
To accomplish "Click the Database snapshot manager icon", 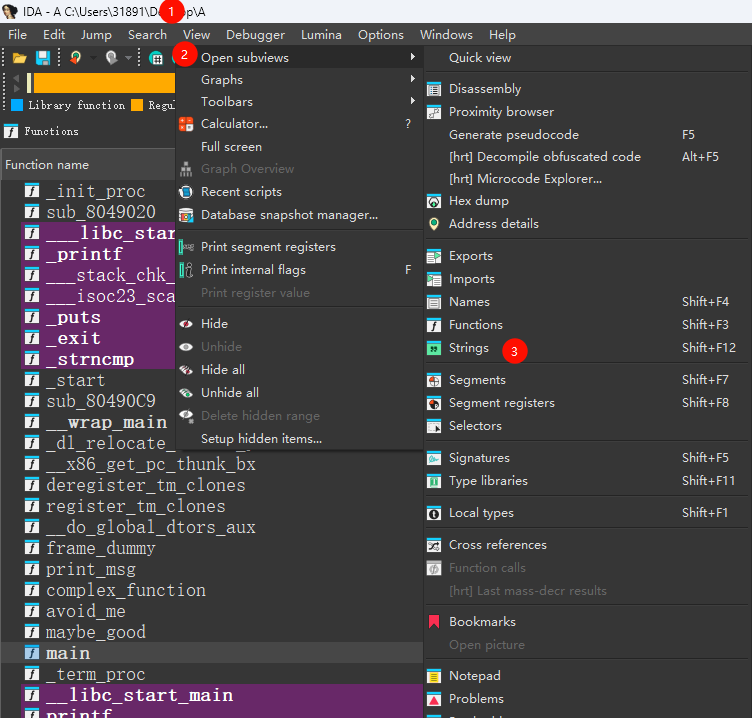I will 186,215.
